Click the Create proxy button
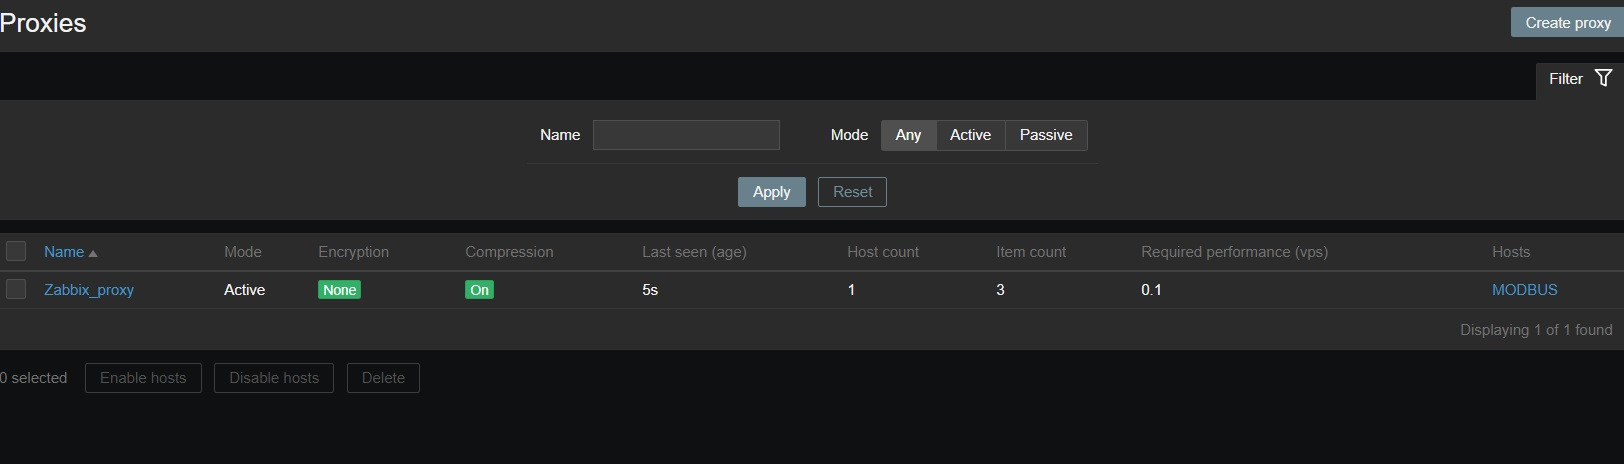The width and height of the screenshot is (1624, 464). point(1567,22)
